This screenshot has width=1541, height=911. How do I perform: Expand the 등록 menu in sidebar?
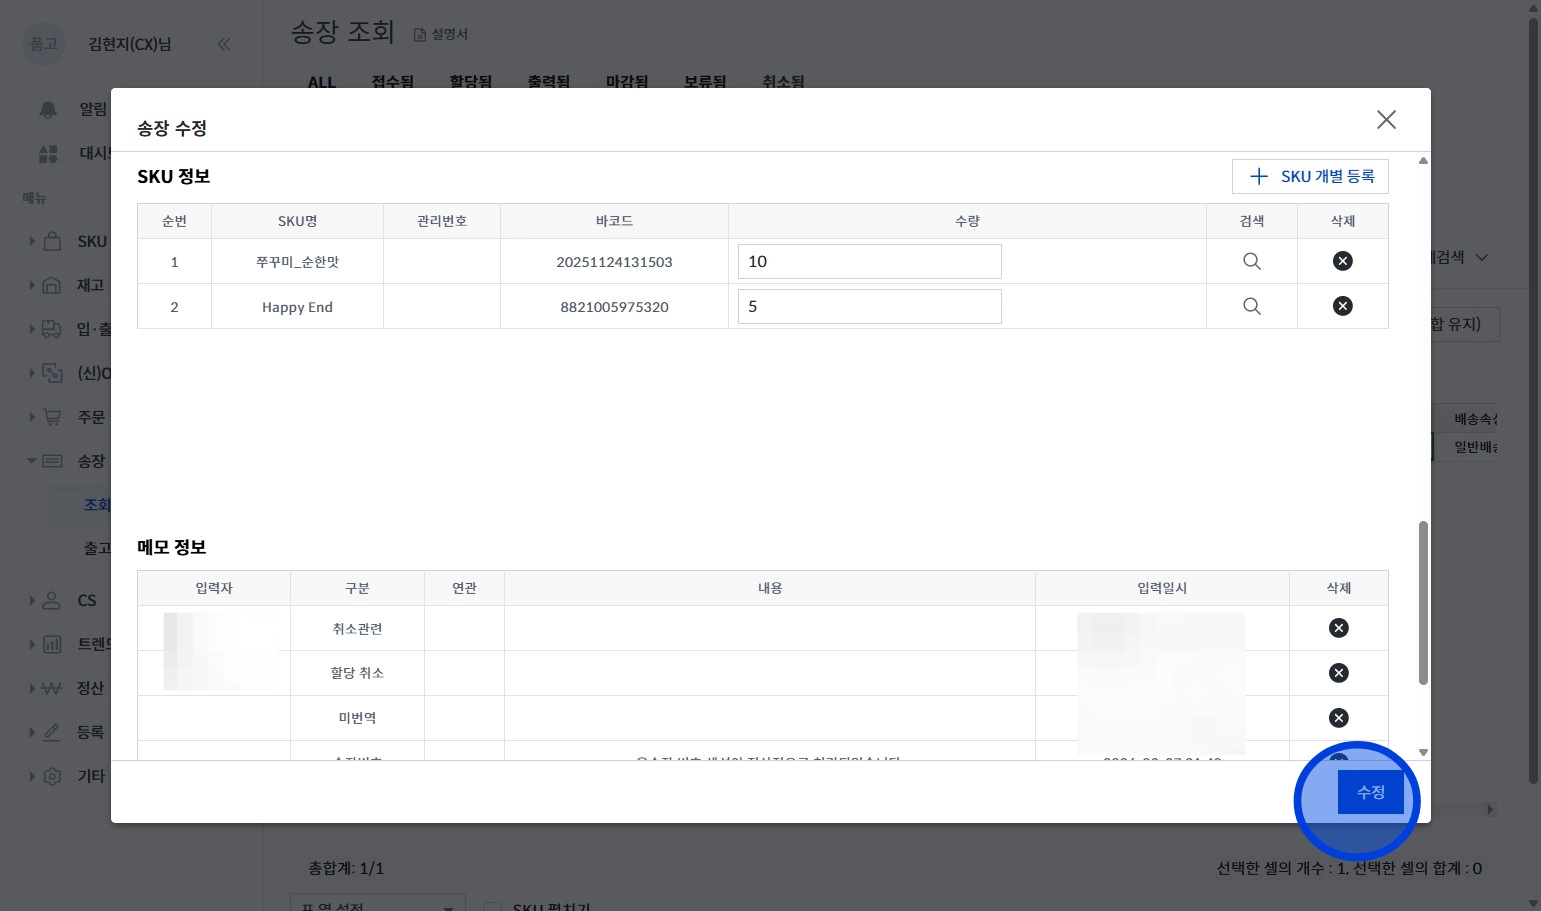point(32,732)
